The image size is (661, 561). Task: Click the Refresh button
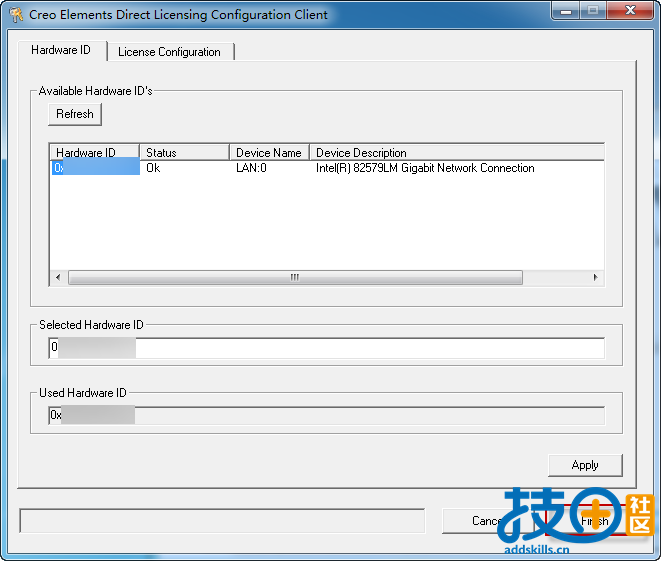pos(75,114)
